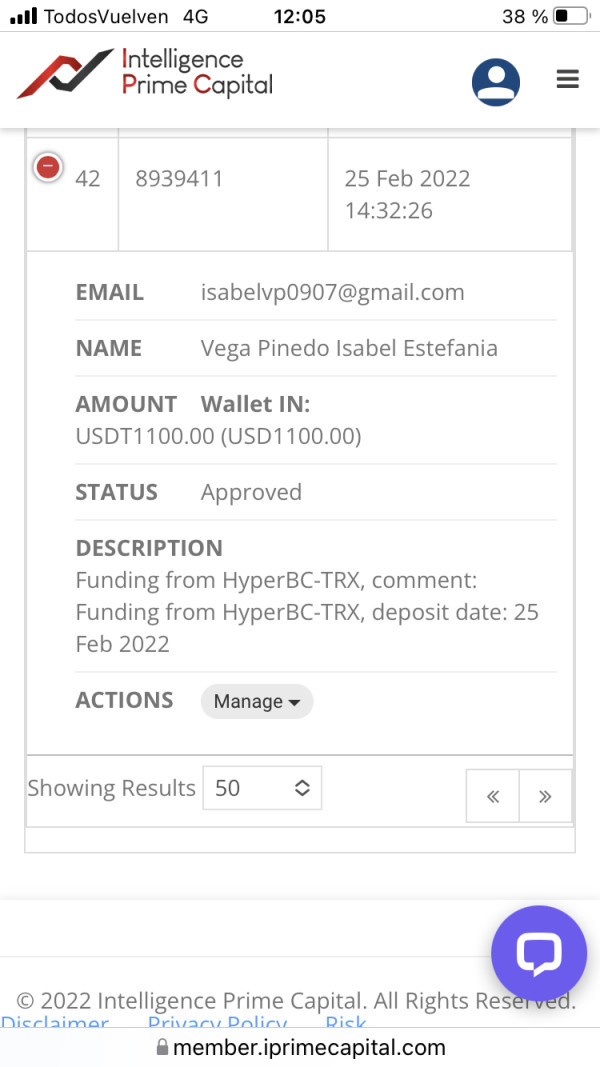Open the live chat bubble
The height and width of the screenshot is (1067, 600).
(x=539, y=954)
